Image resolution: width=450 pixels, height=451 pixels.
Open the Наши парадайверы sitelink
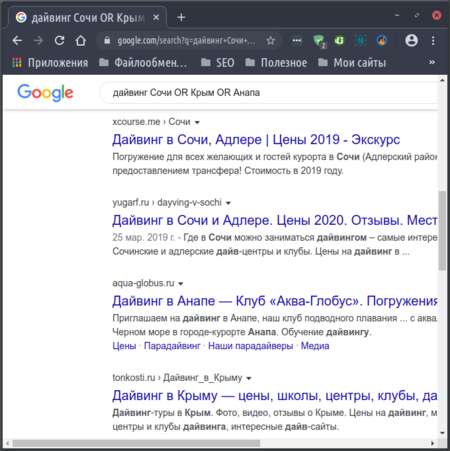[x=250, y=346]
